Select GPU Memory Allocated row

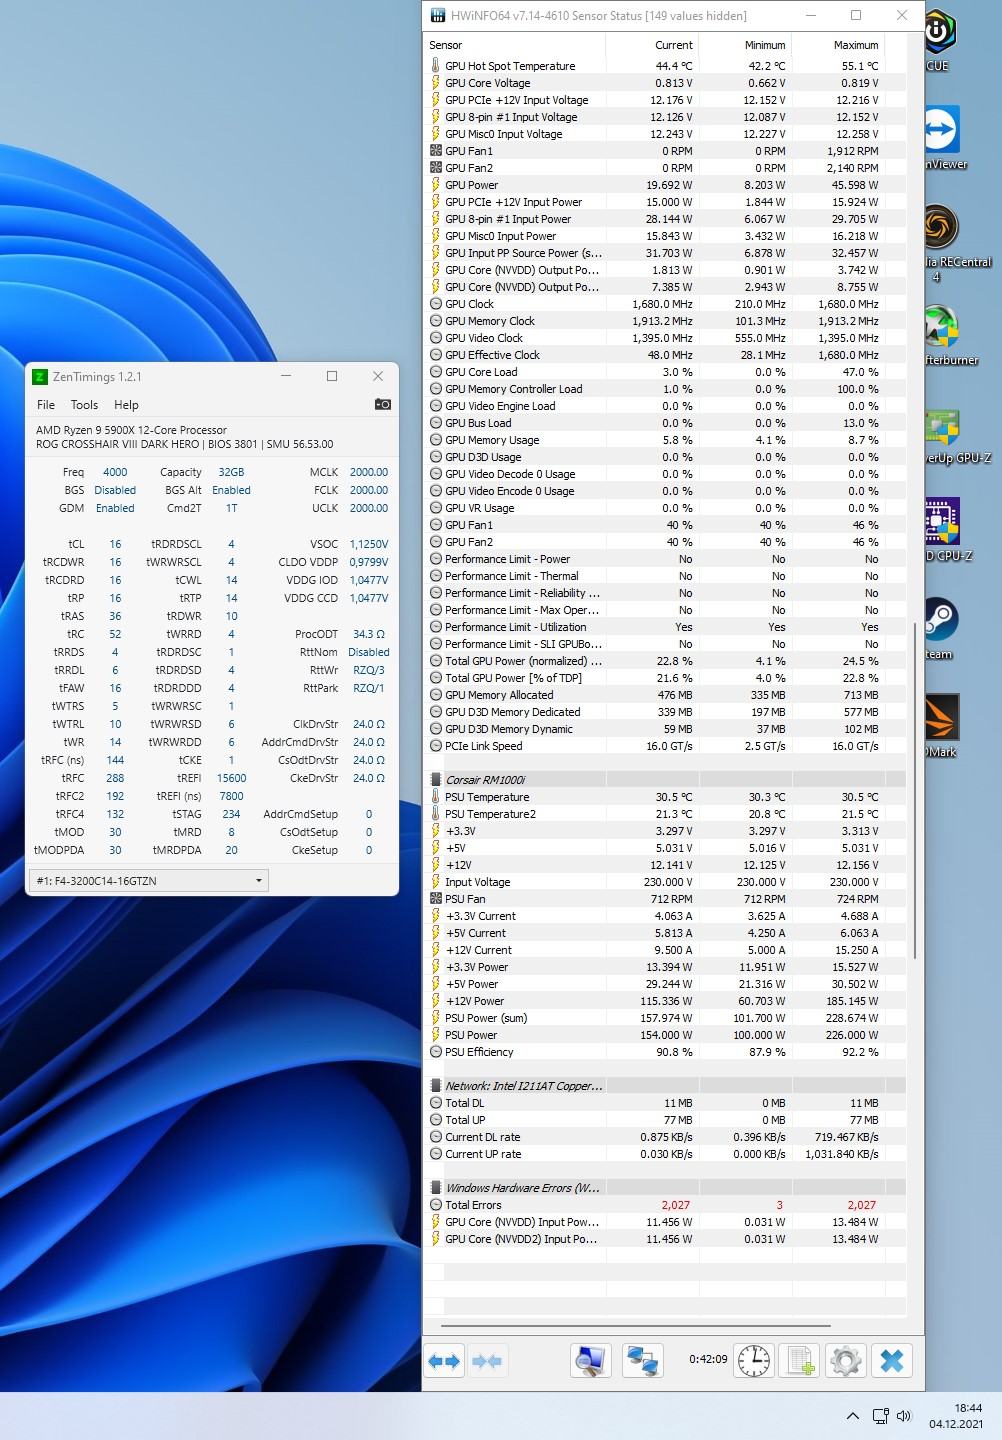[665, 695]
